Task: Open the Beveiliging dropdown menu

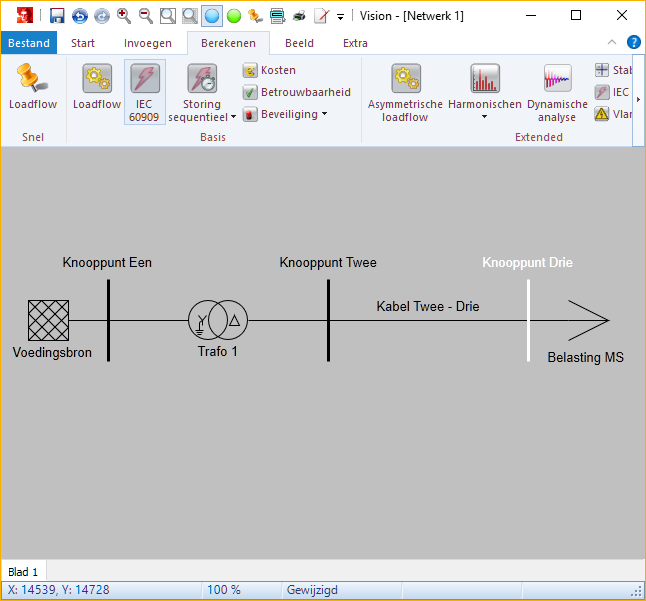Action: pos(288,114)
